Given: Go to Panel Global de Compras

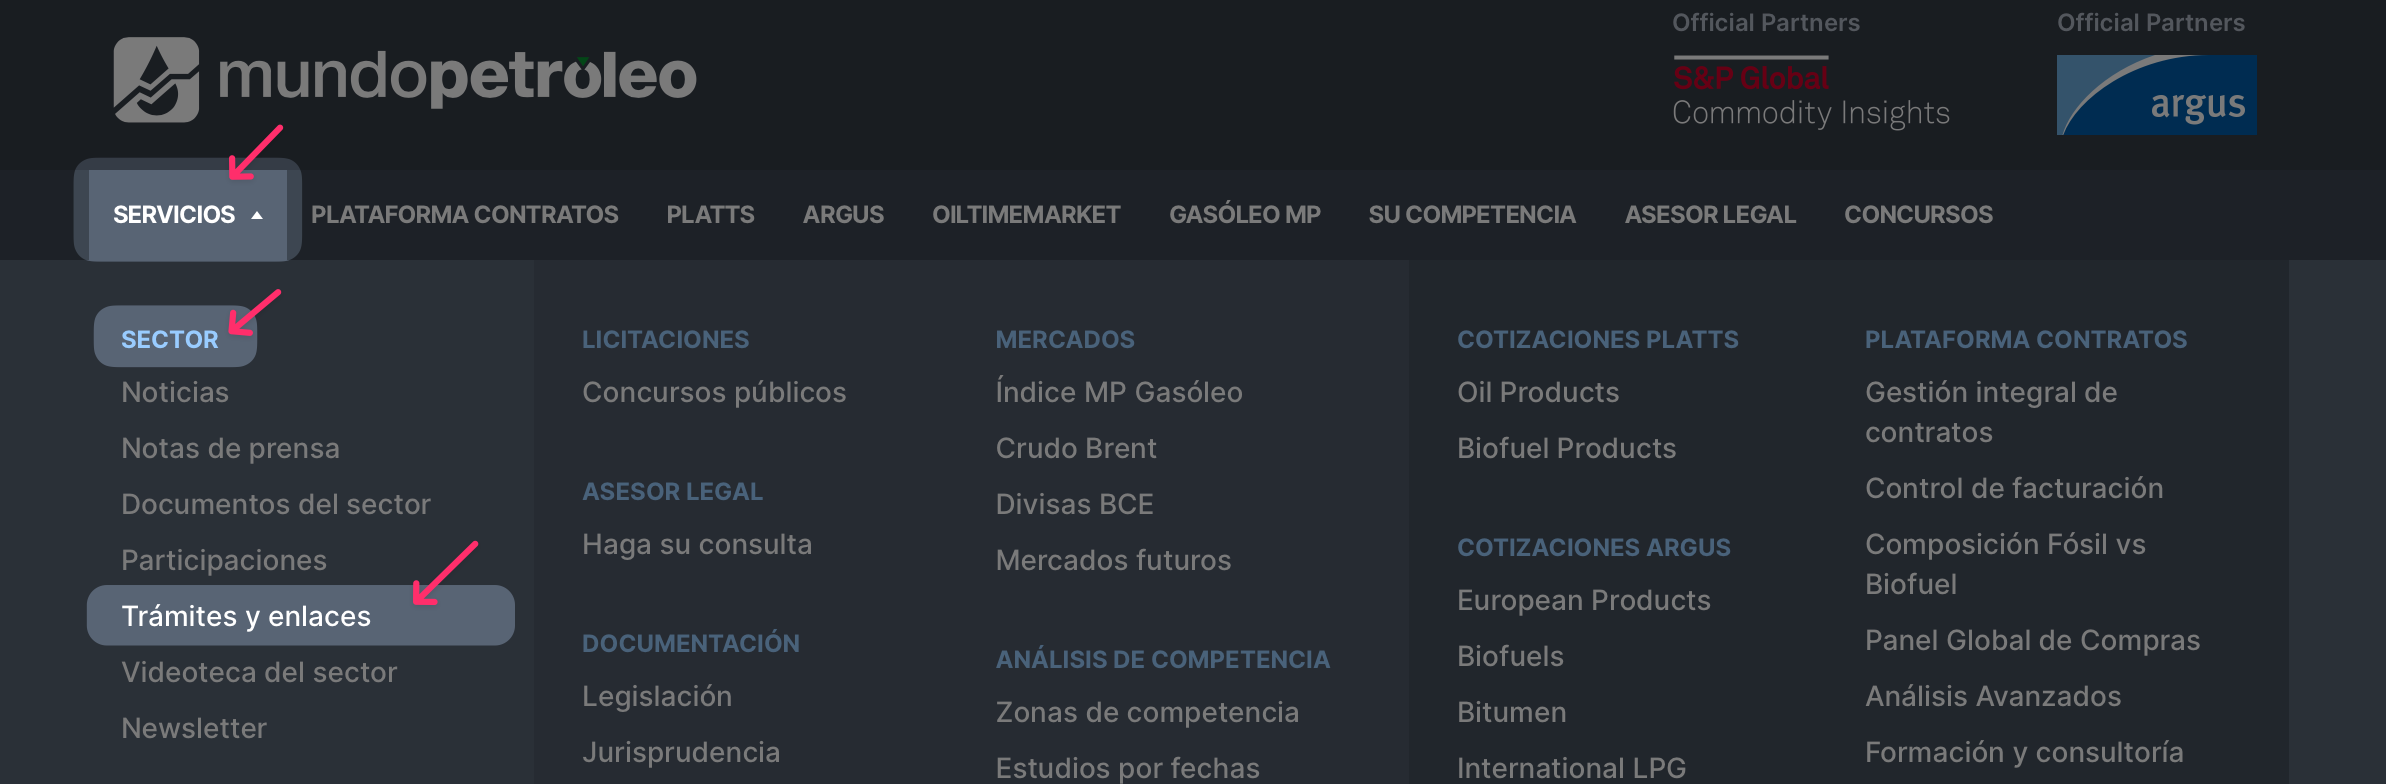Looking at the screenshot, I should pyautogui.click(x=2032, y=640).
